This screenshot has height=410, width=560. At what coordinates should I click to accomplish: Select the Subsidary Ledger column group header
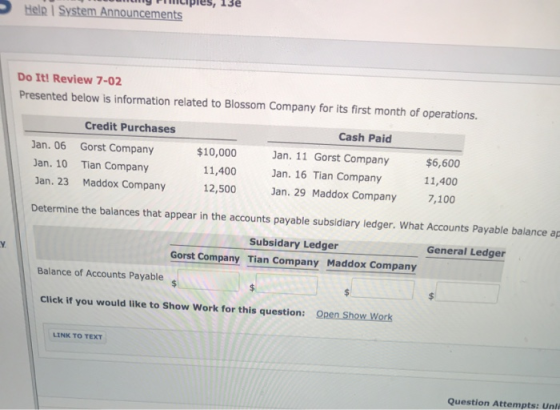[x=294, y=244]
